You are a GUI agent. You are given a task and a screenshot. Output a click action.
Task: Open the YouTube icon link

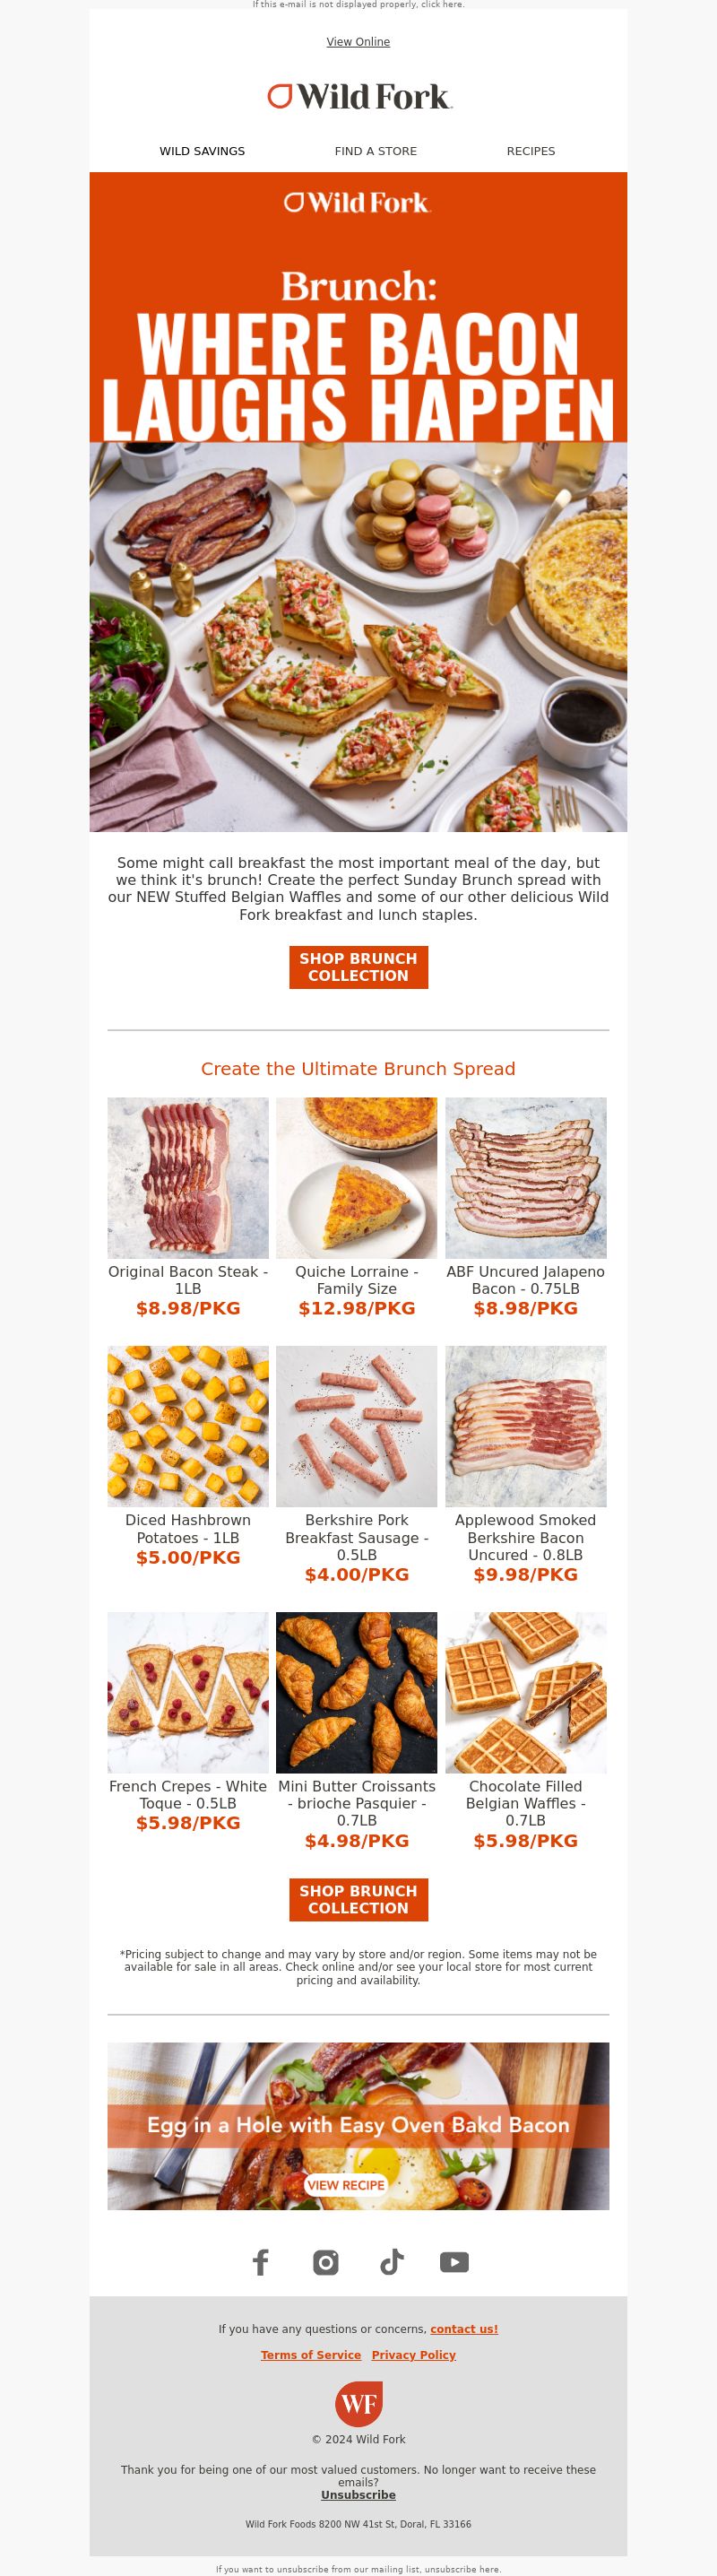pyautogui.click(x=454, y=2261)
